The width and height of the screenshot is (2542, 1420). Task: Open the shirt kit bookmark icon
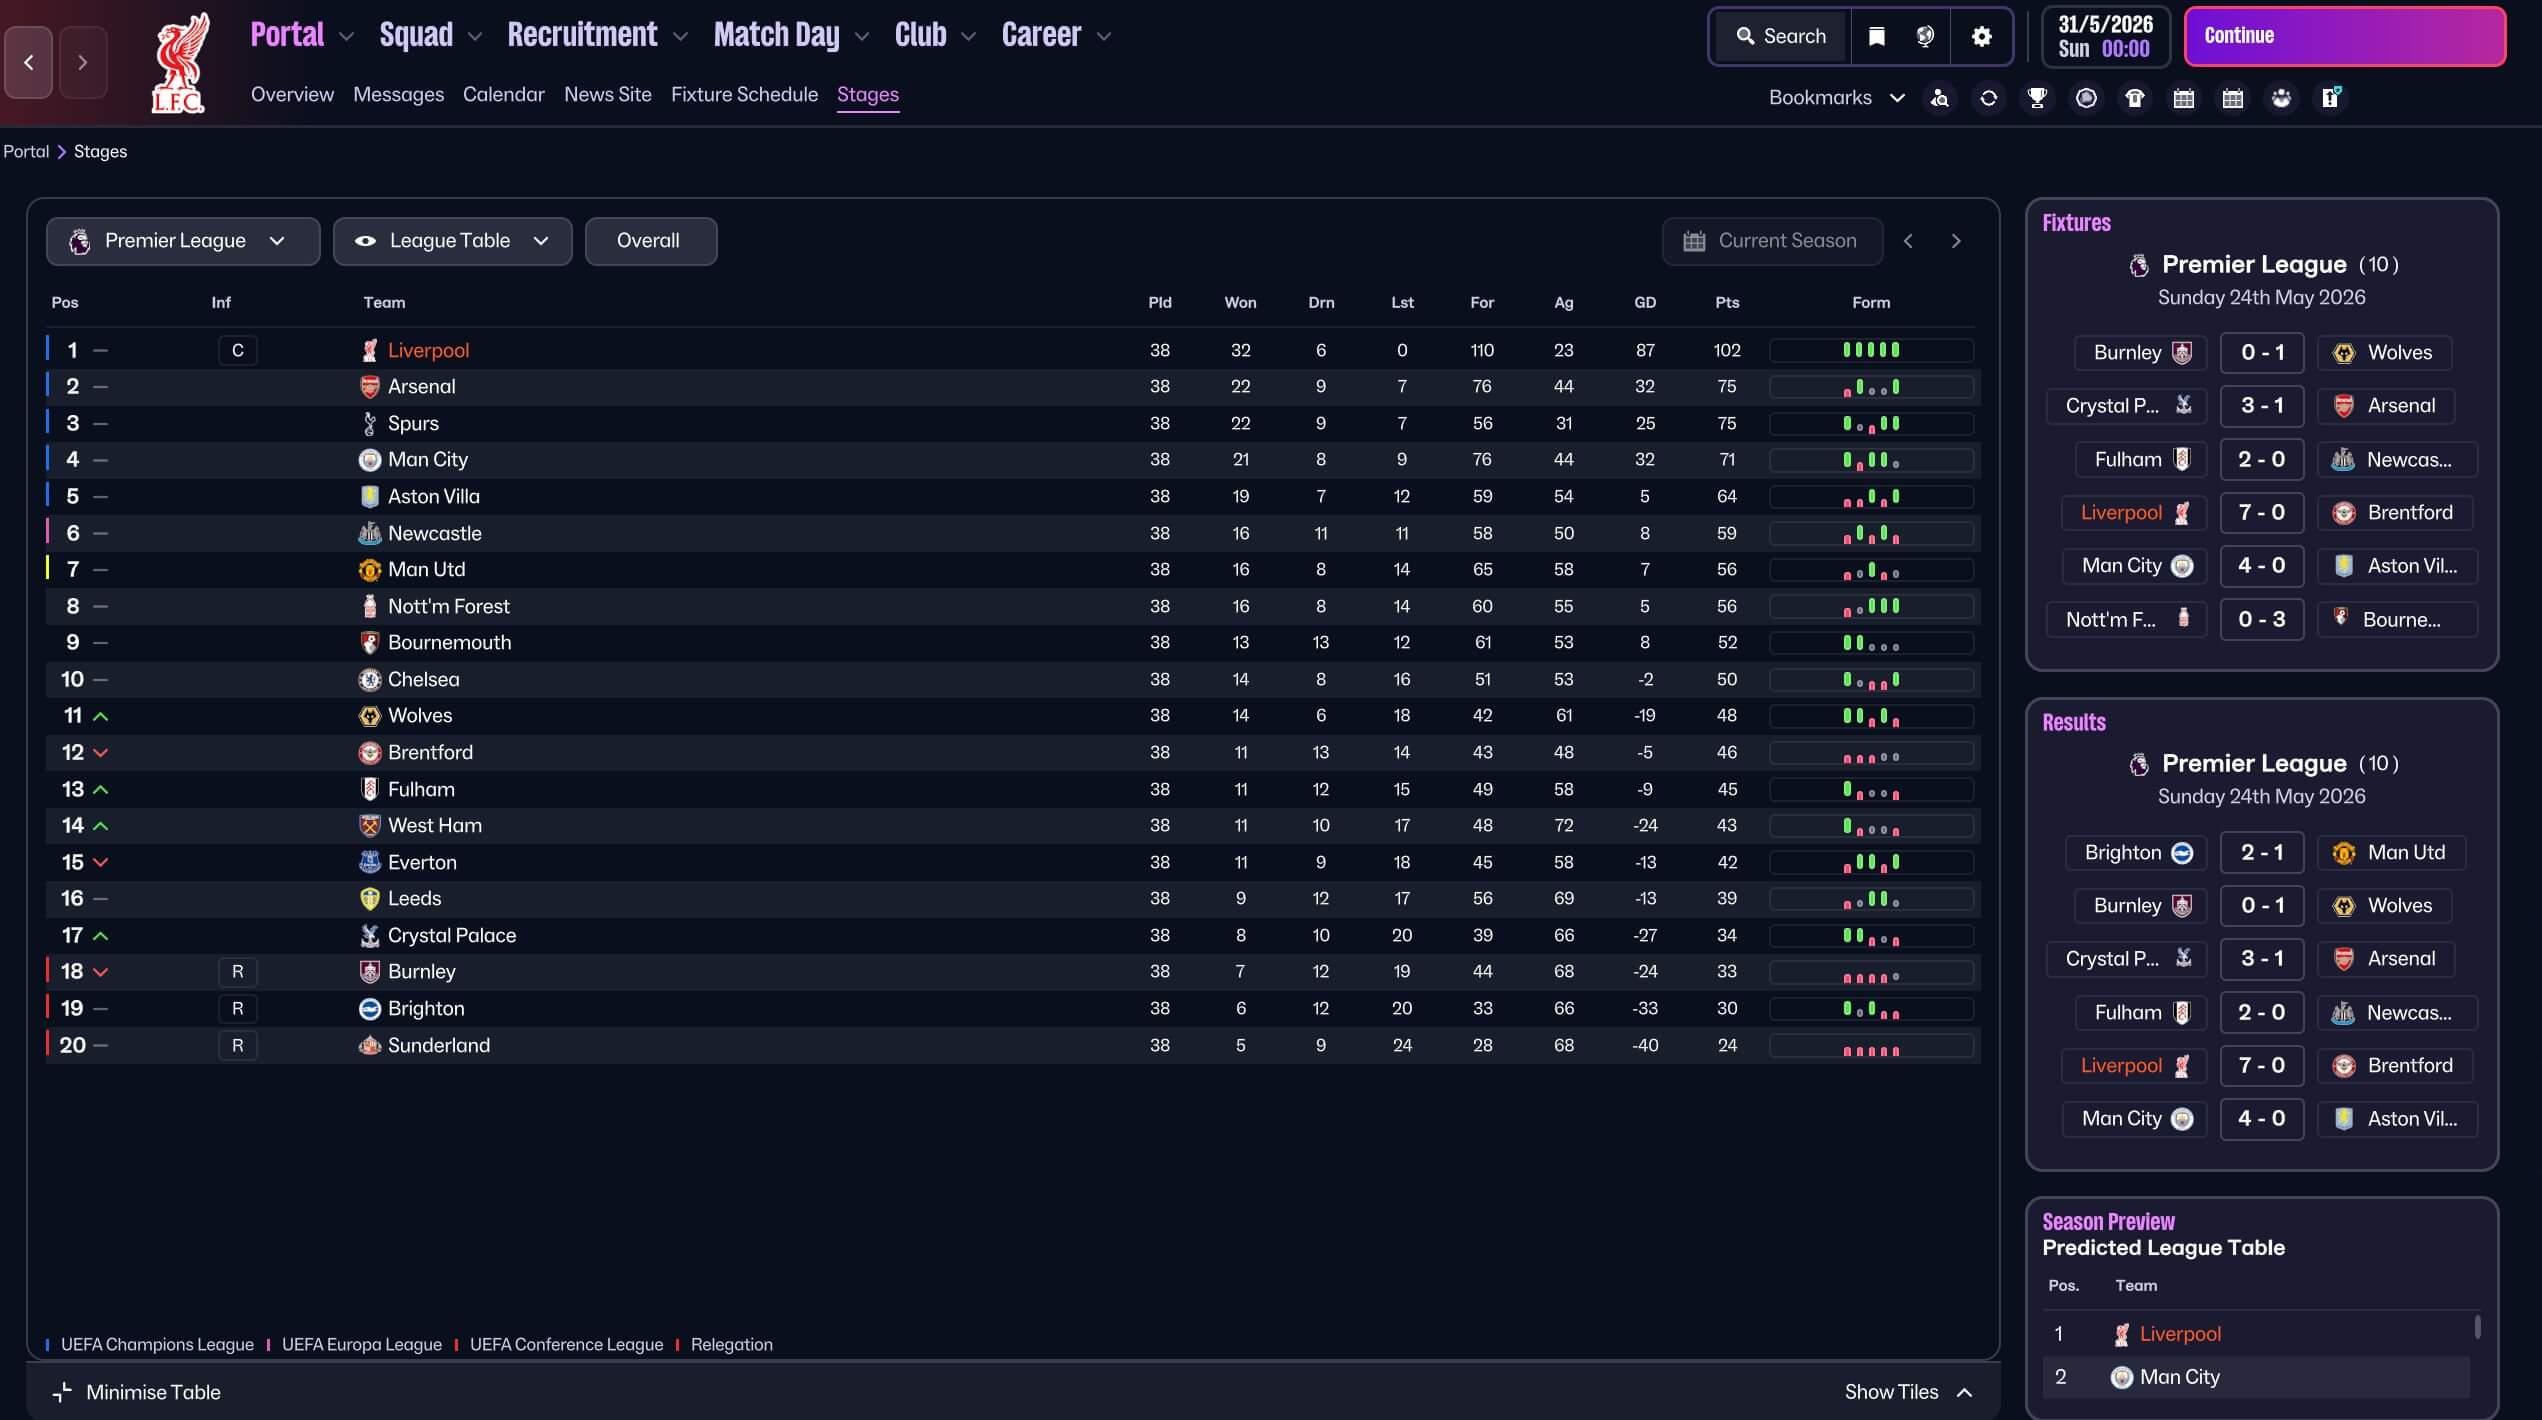pyautogui.click(x=2135, y=98)
